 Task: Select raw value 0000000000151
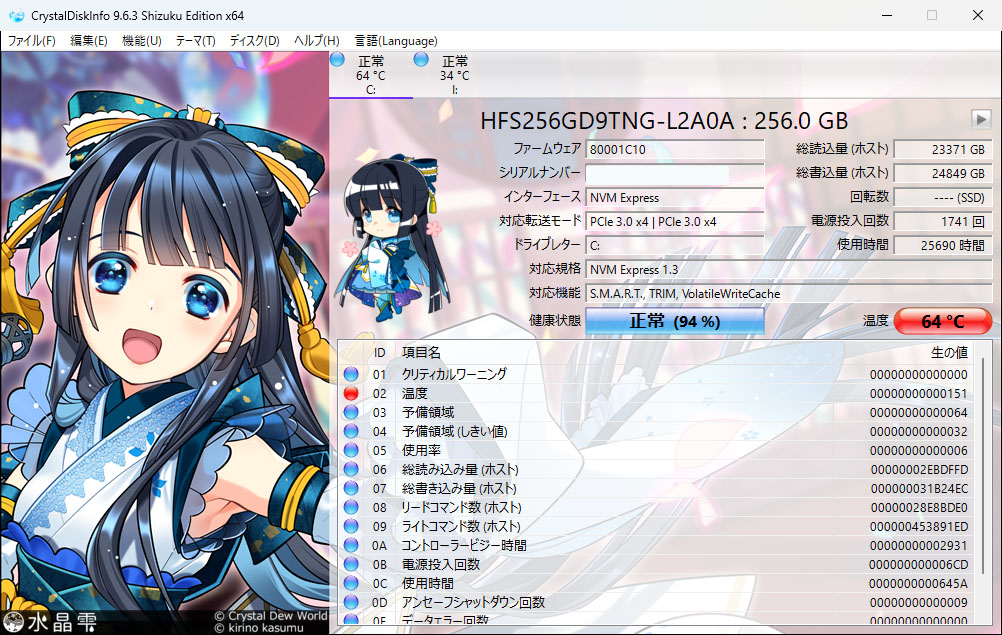[x=918, y=394]
